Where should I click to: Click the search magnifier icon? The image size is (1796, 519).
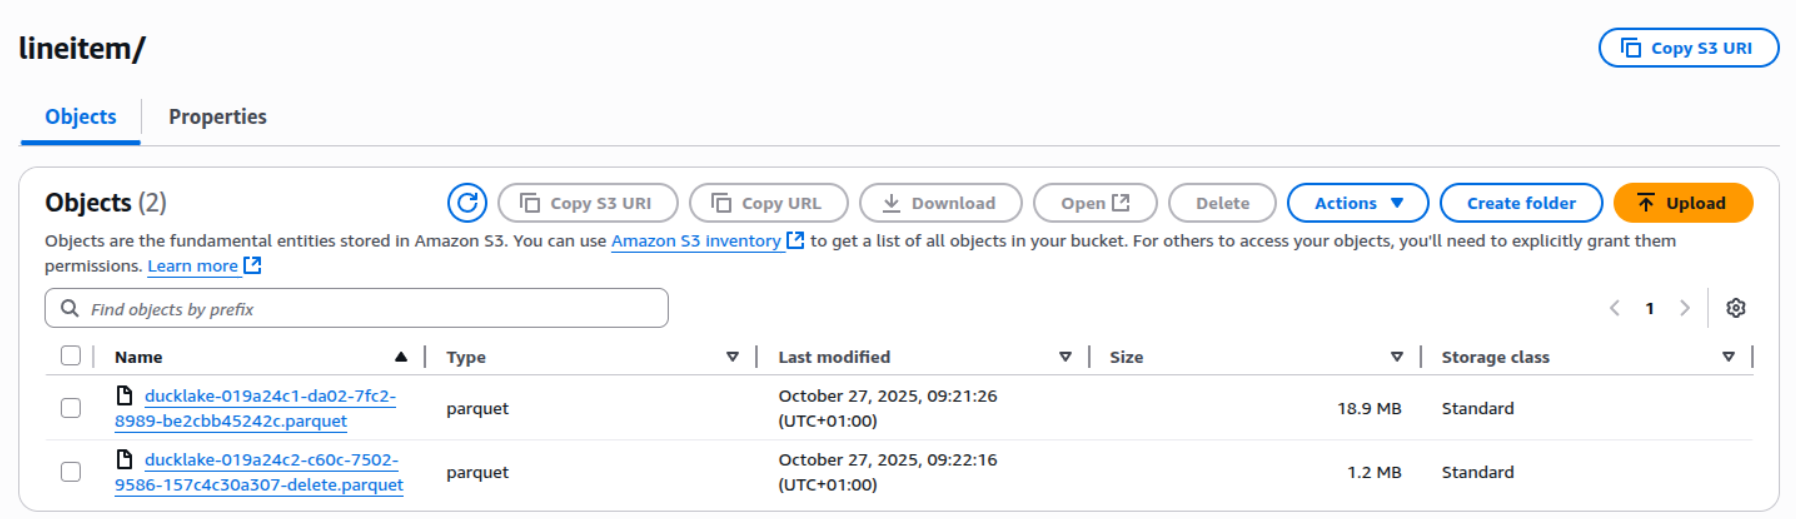[x=70, y=308]
